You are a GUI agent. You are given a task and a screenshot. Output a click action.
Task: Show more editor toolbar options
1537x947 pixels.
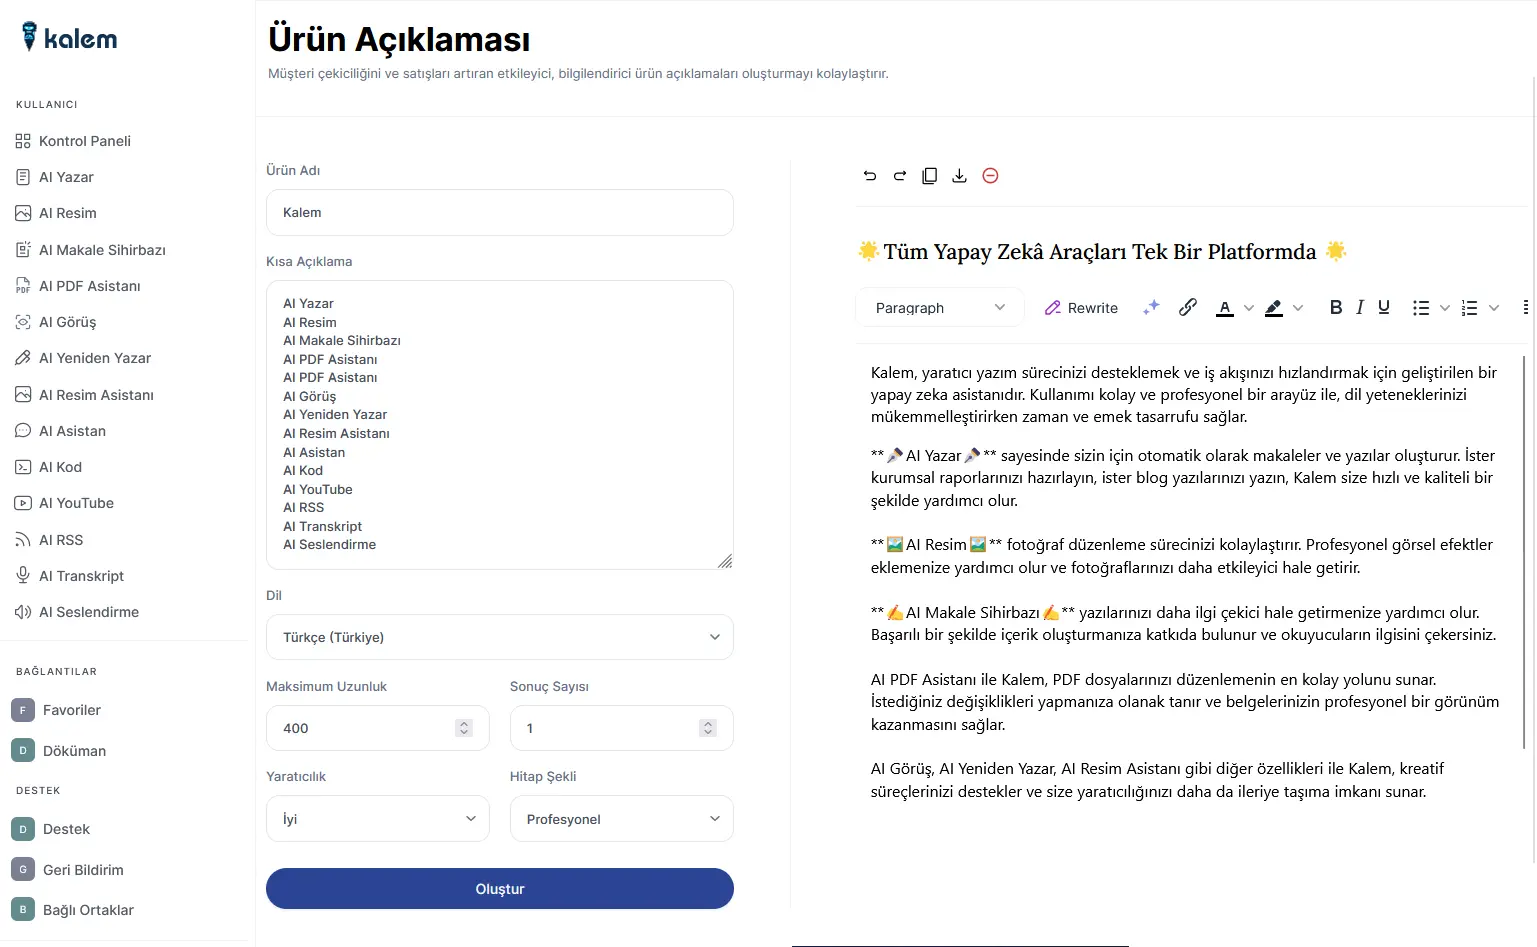pos(1525,308)
